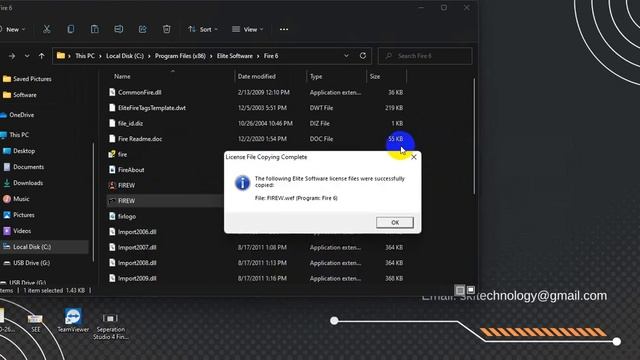Image resolution: width=640 pixels, height=360 pixels.
Task: Click OK in the License File Copying dialog
Action: coord(395,222)
